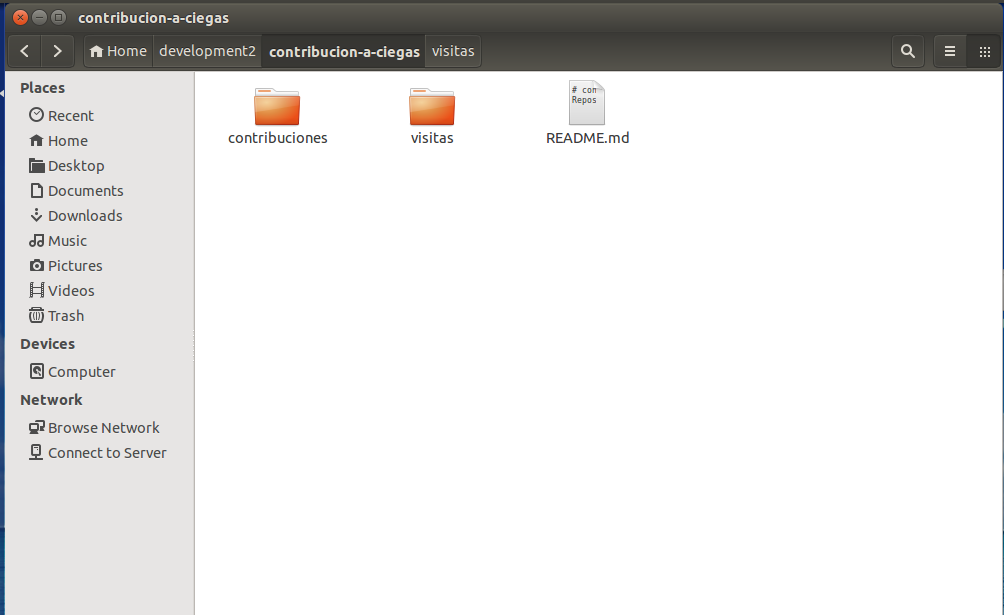Go to Home in path bar
The image size is (1004, 615).
118,51
